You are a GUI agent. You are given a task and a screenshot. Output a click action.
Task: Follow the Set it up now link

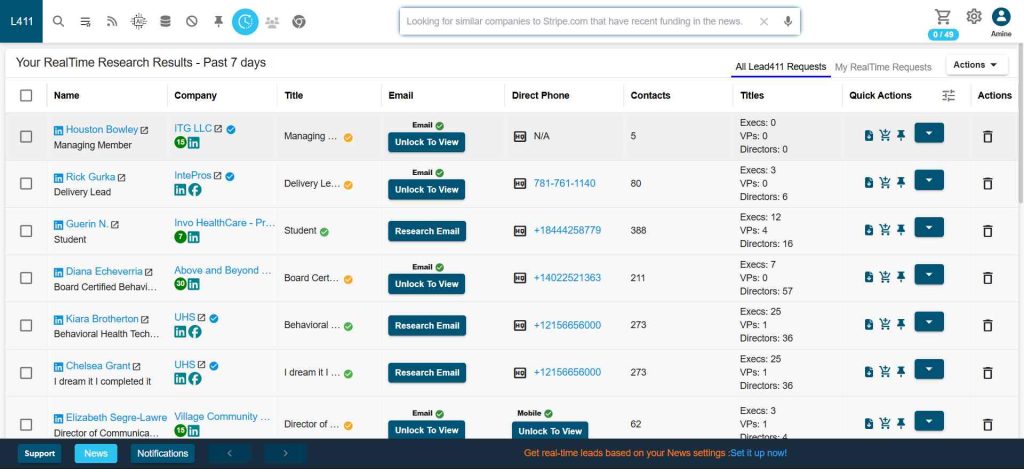(x=758, y=453)
